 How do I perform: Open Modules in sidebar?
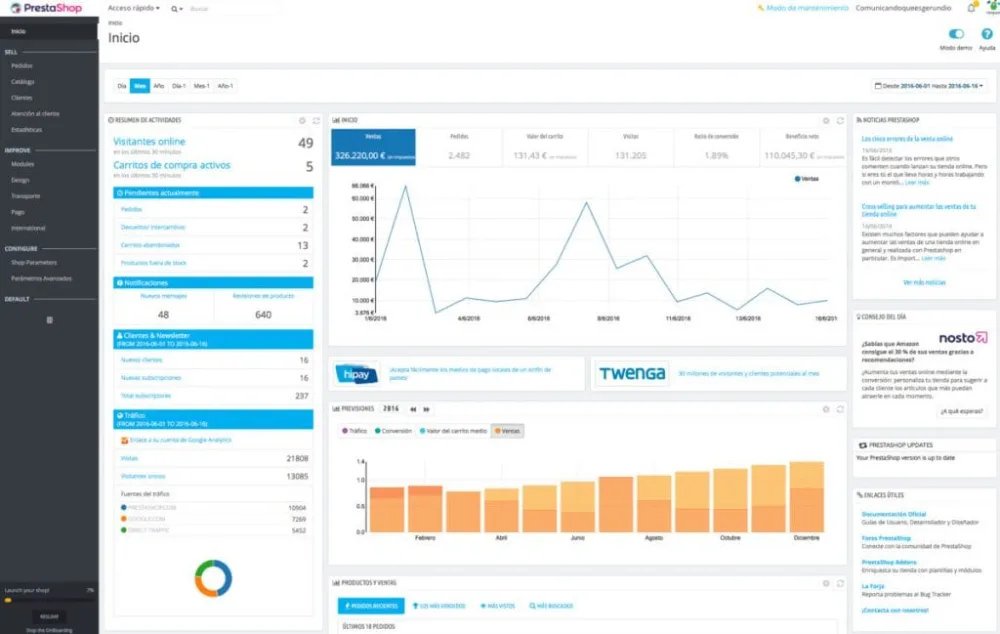tap(22, 164)
